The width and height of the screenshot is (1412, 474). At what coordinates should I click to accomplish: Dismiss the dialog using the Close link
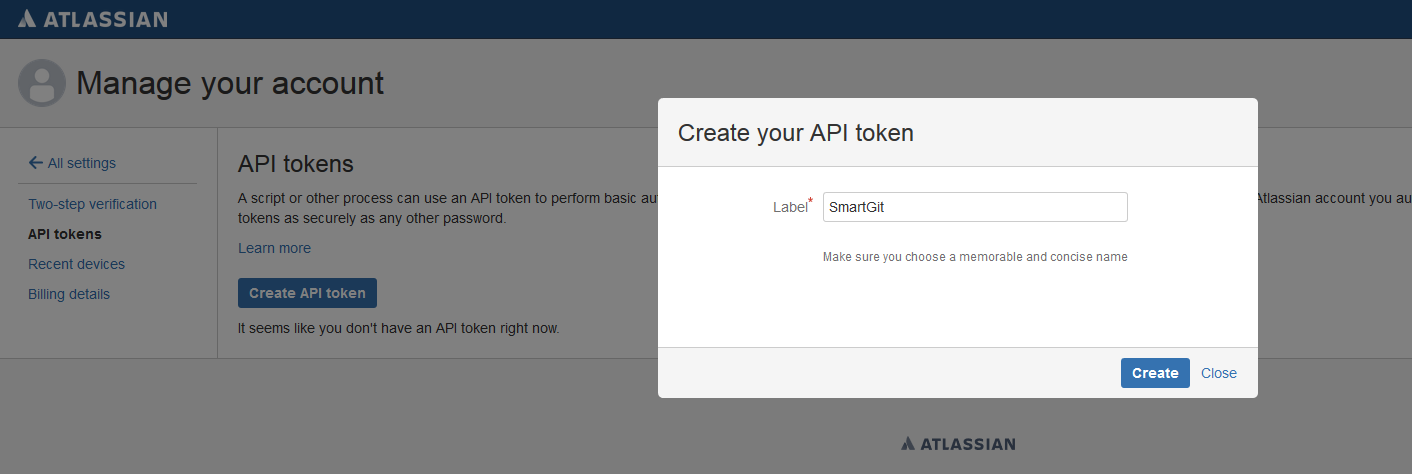(1218, 373)
